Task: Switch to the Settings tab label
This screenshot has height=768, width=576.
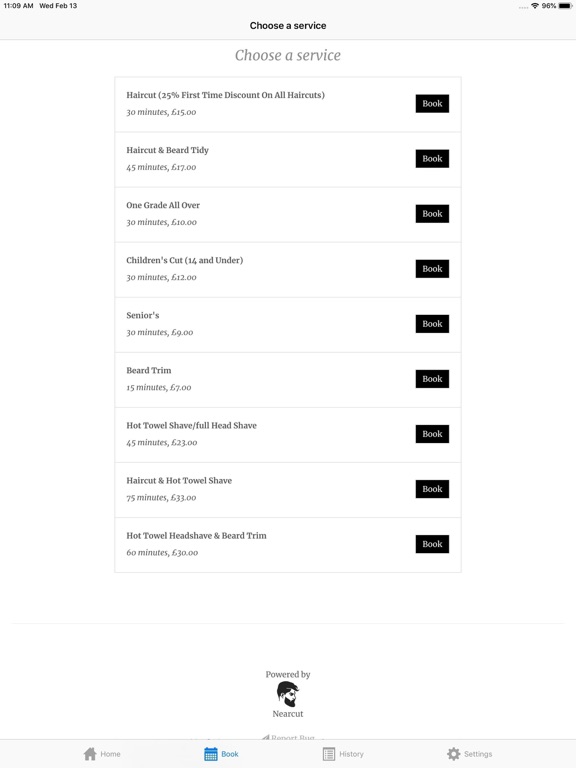Action: (x=478, y=754)
